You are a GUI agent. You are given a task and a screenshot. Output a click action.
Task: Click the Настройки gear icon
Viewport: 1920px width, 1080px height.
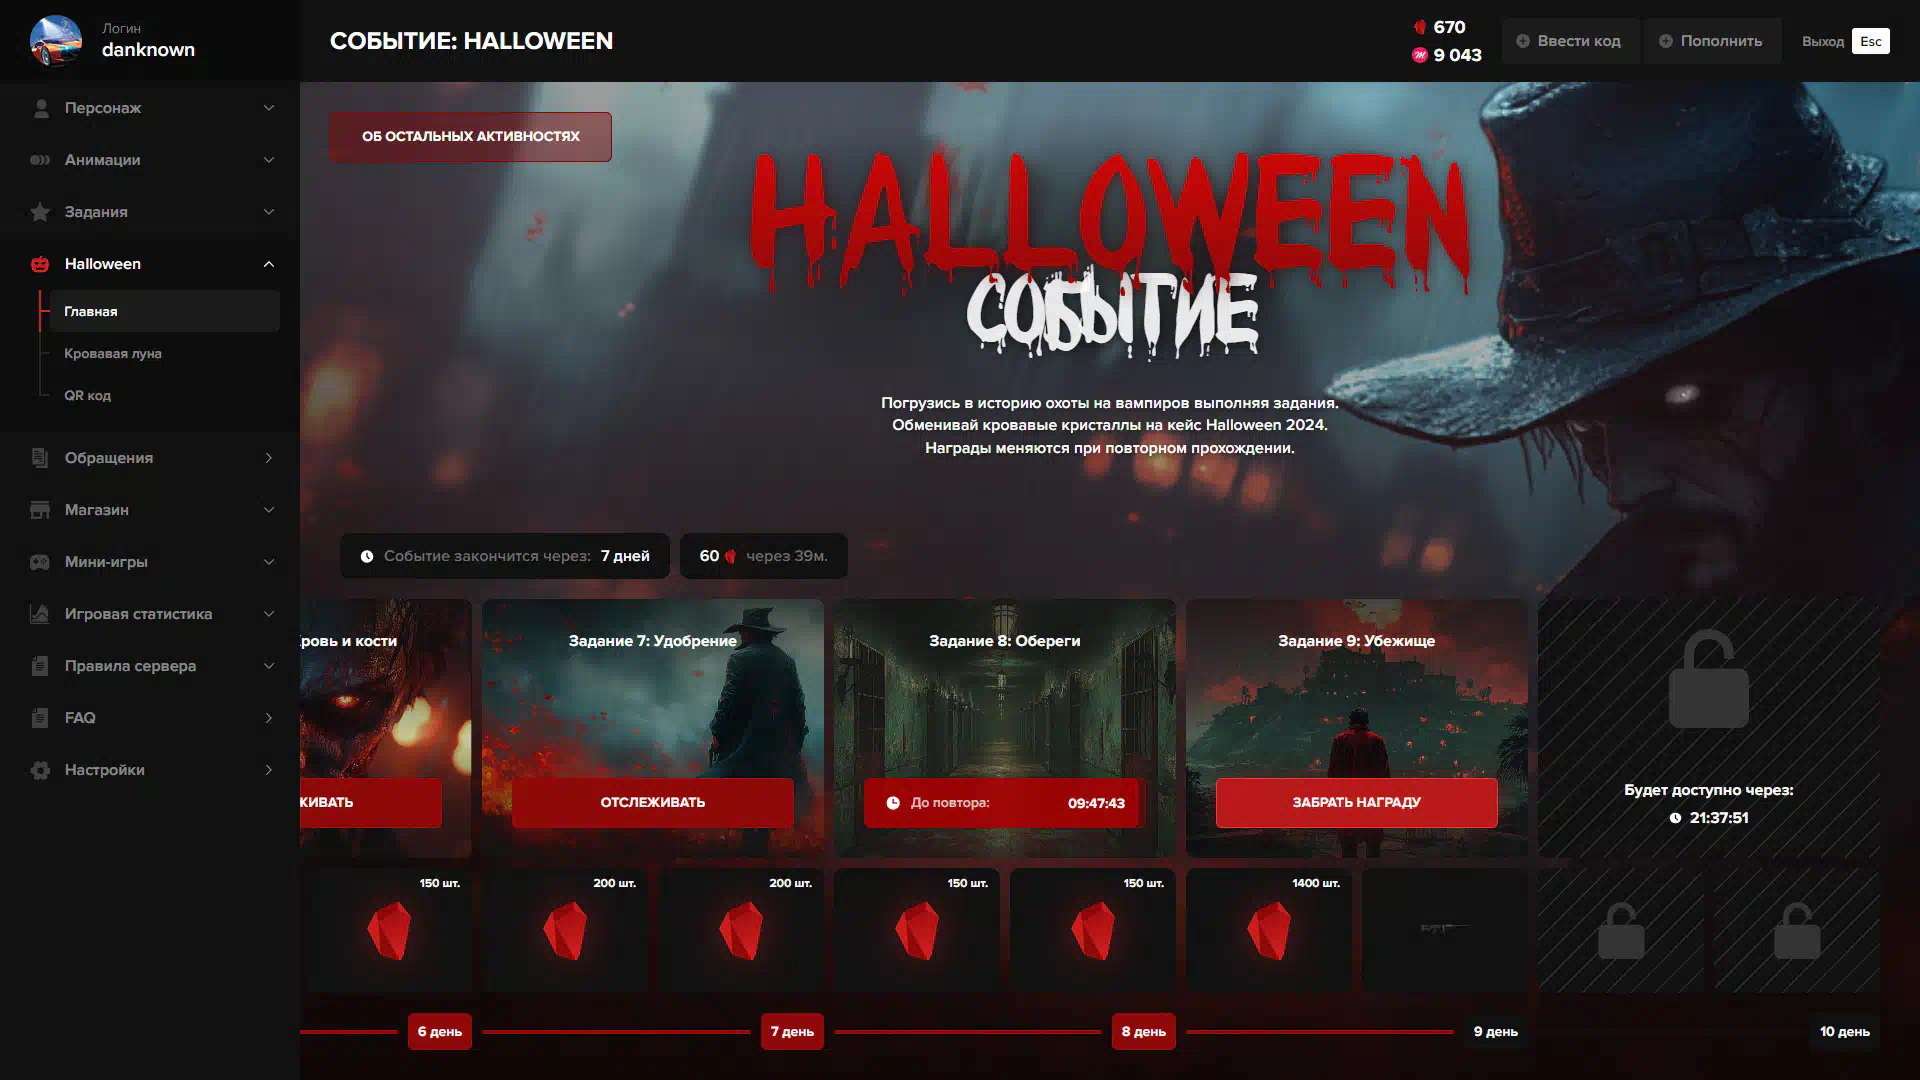pos(40,770)
